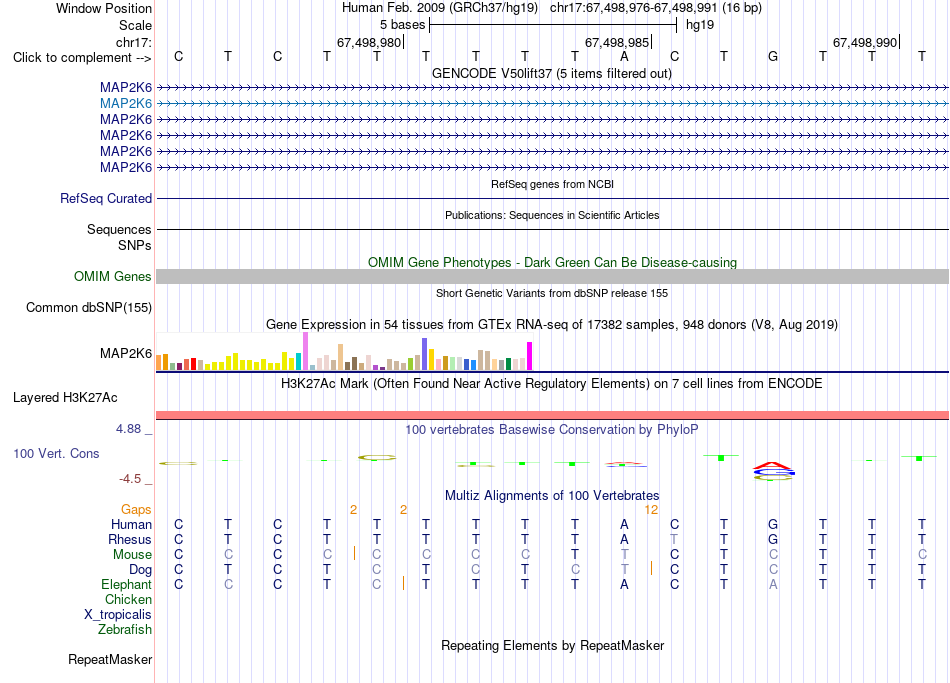The image size is (950, 683).
Task: Click the 67,498,980 coordinate marker
Action: [369, 42]
